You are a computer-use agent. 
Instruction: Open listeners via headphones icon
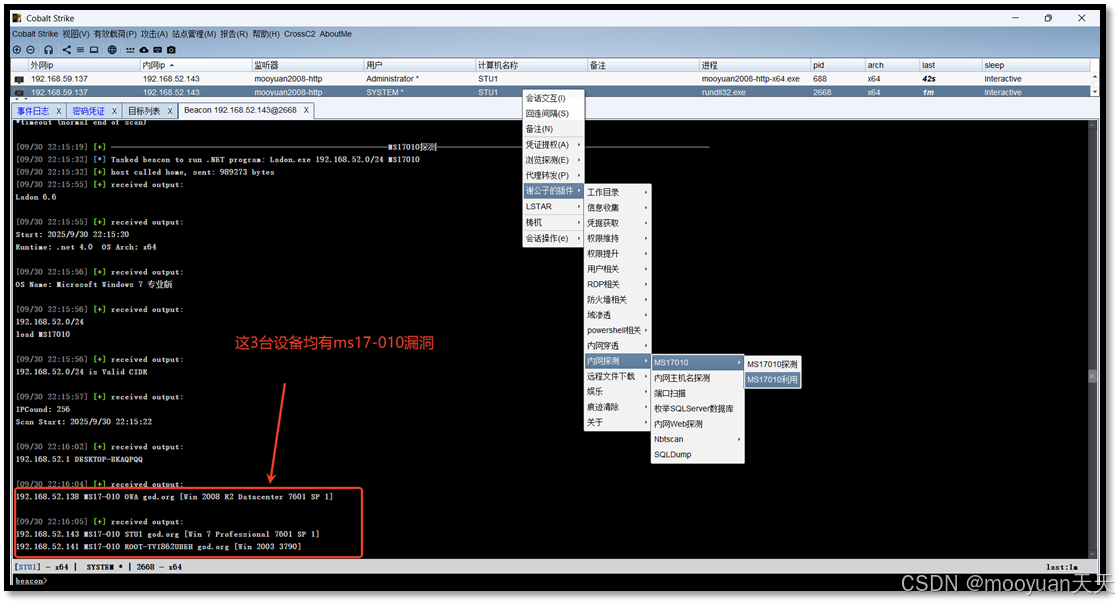[49, 50]
